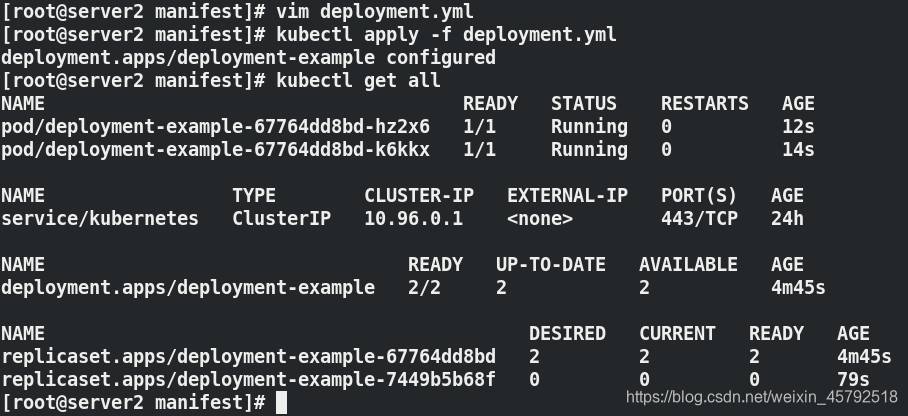The image size is (908, 416).
Task: Click the replicaset age 79s
Action: (x=853, y=380)
